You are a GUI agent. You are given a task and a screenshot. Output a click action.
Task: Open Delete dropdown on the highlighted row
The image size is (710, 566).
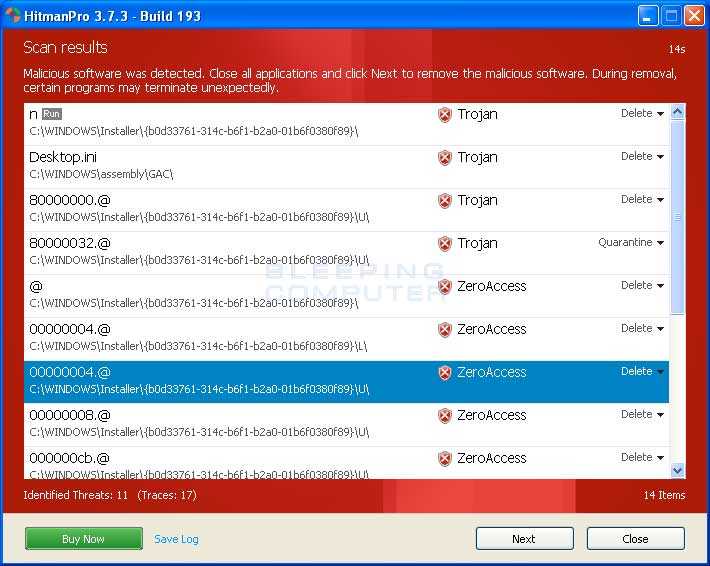642,372
